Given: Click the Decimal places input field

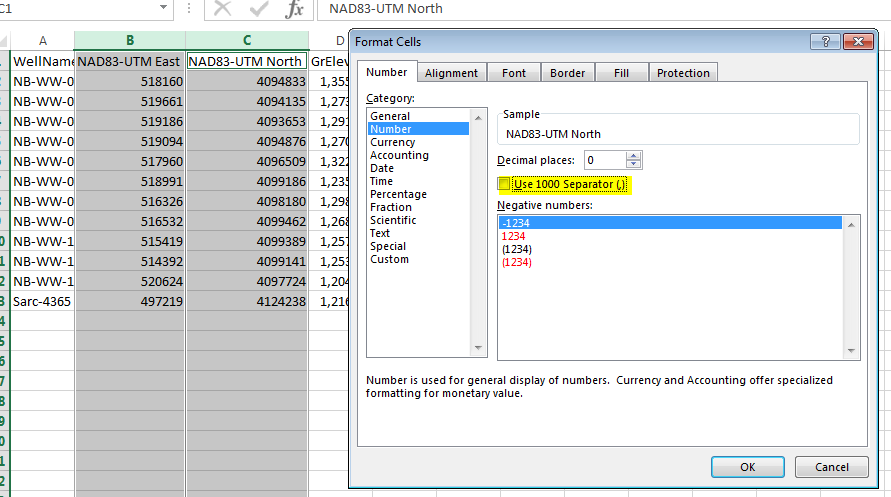Looking at the screenshot, I should [605, 160].
